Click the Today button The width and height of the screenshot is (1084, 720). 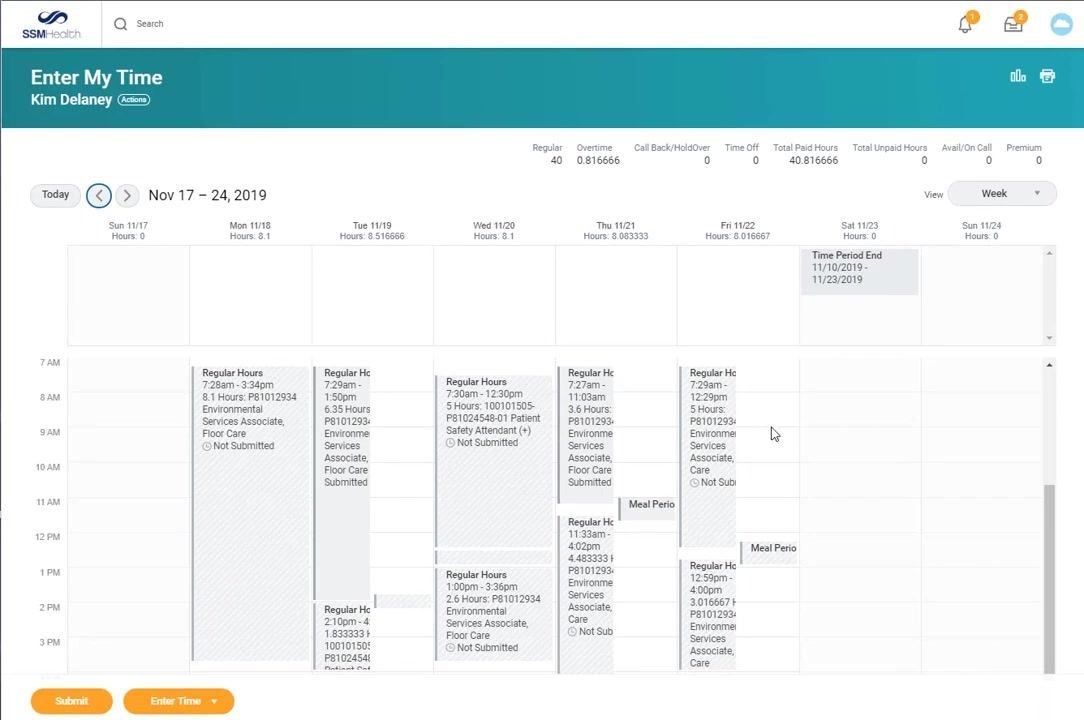pos(55,195)
